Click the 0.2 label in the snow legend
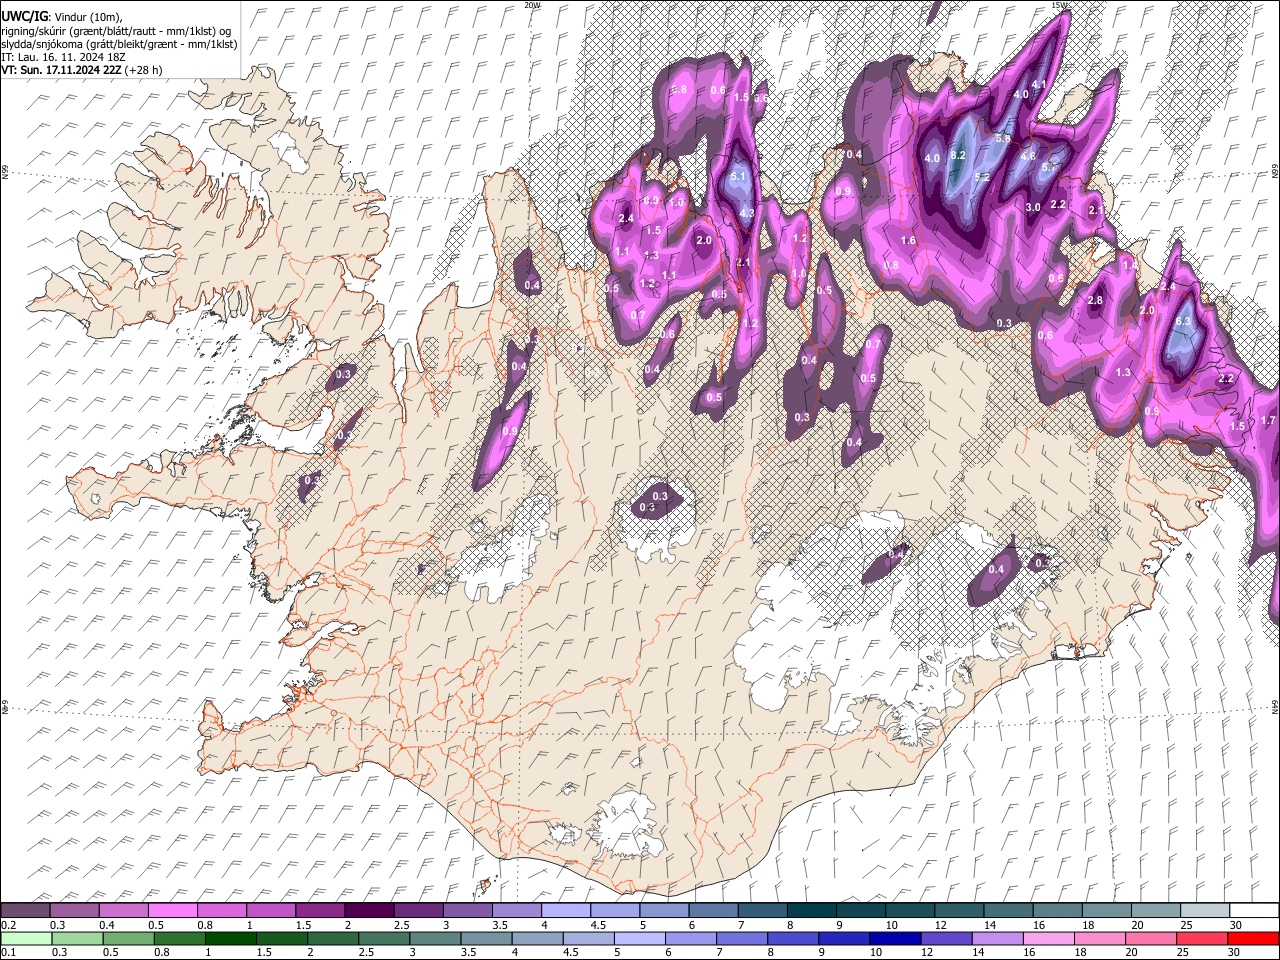Viewport: 1280px width, 960px height. tap(8, 925)
